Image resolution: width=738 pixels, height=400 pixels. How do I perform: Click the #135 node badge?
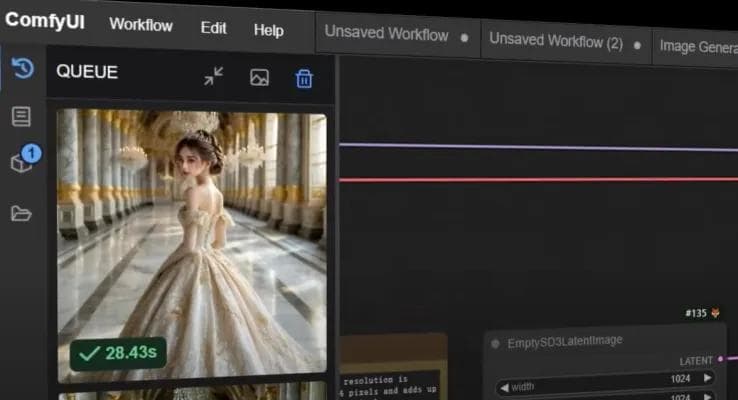[696, 313]
